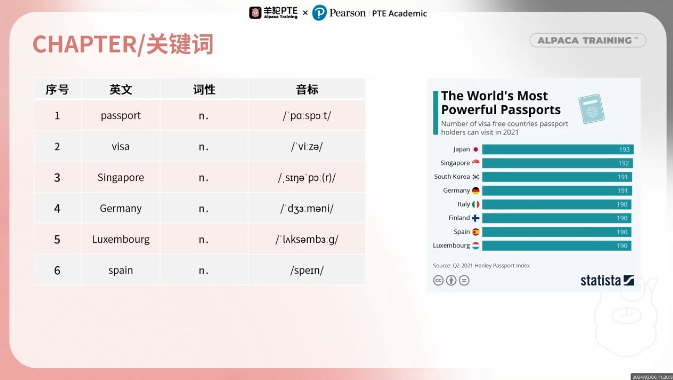Select the word Luxembourg in table

tap(121, 239)
